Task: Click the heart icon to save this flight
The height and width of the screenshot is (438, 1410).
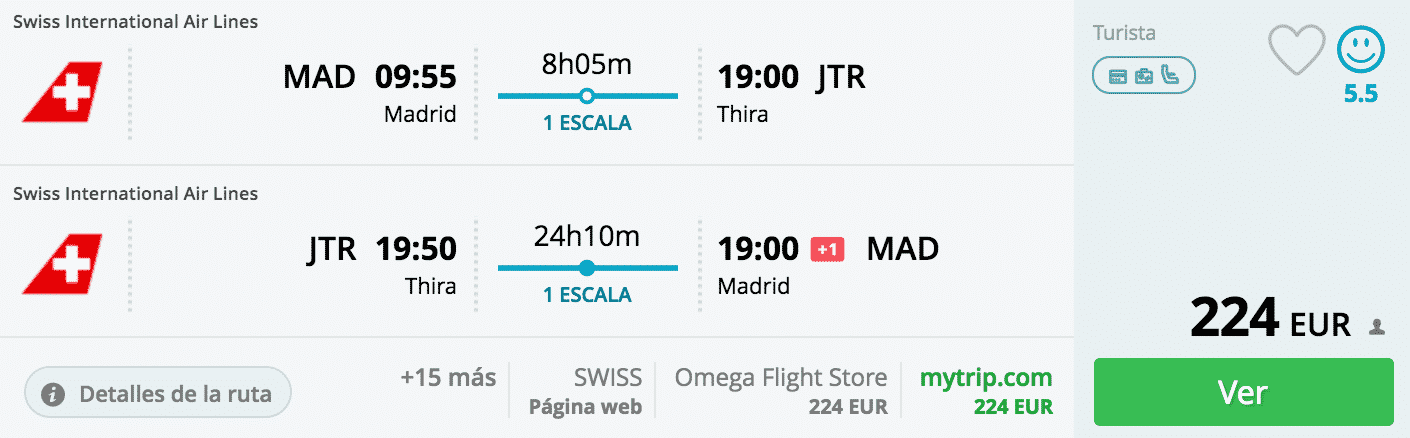Action: 1296,50
